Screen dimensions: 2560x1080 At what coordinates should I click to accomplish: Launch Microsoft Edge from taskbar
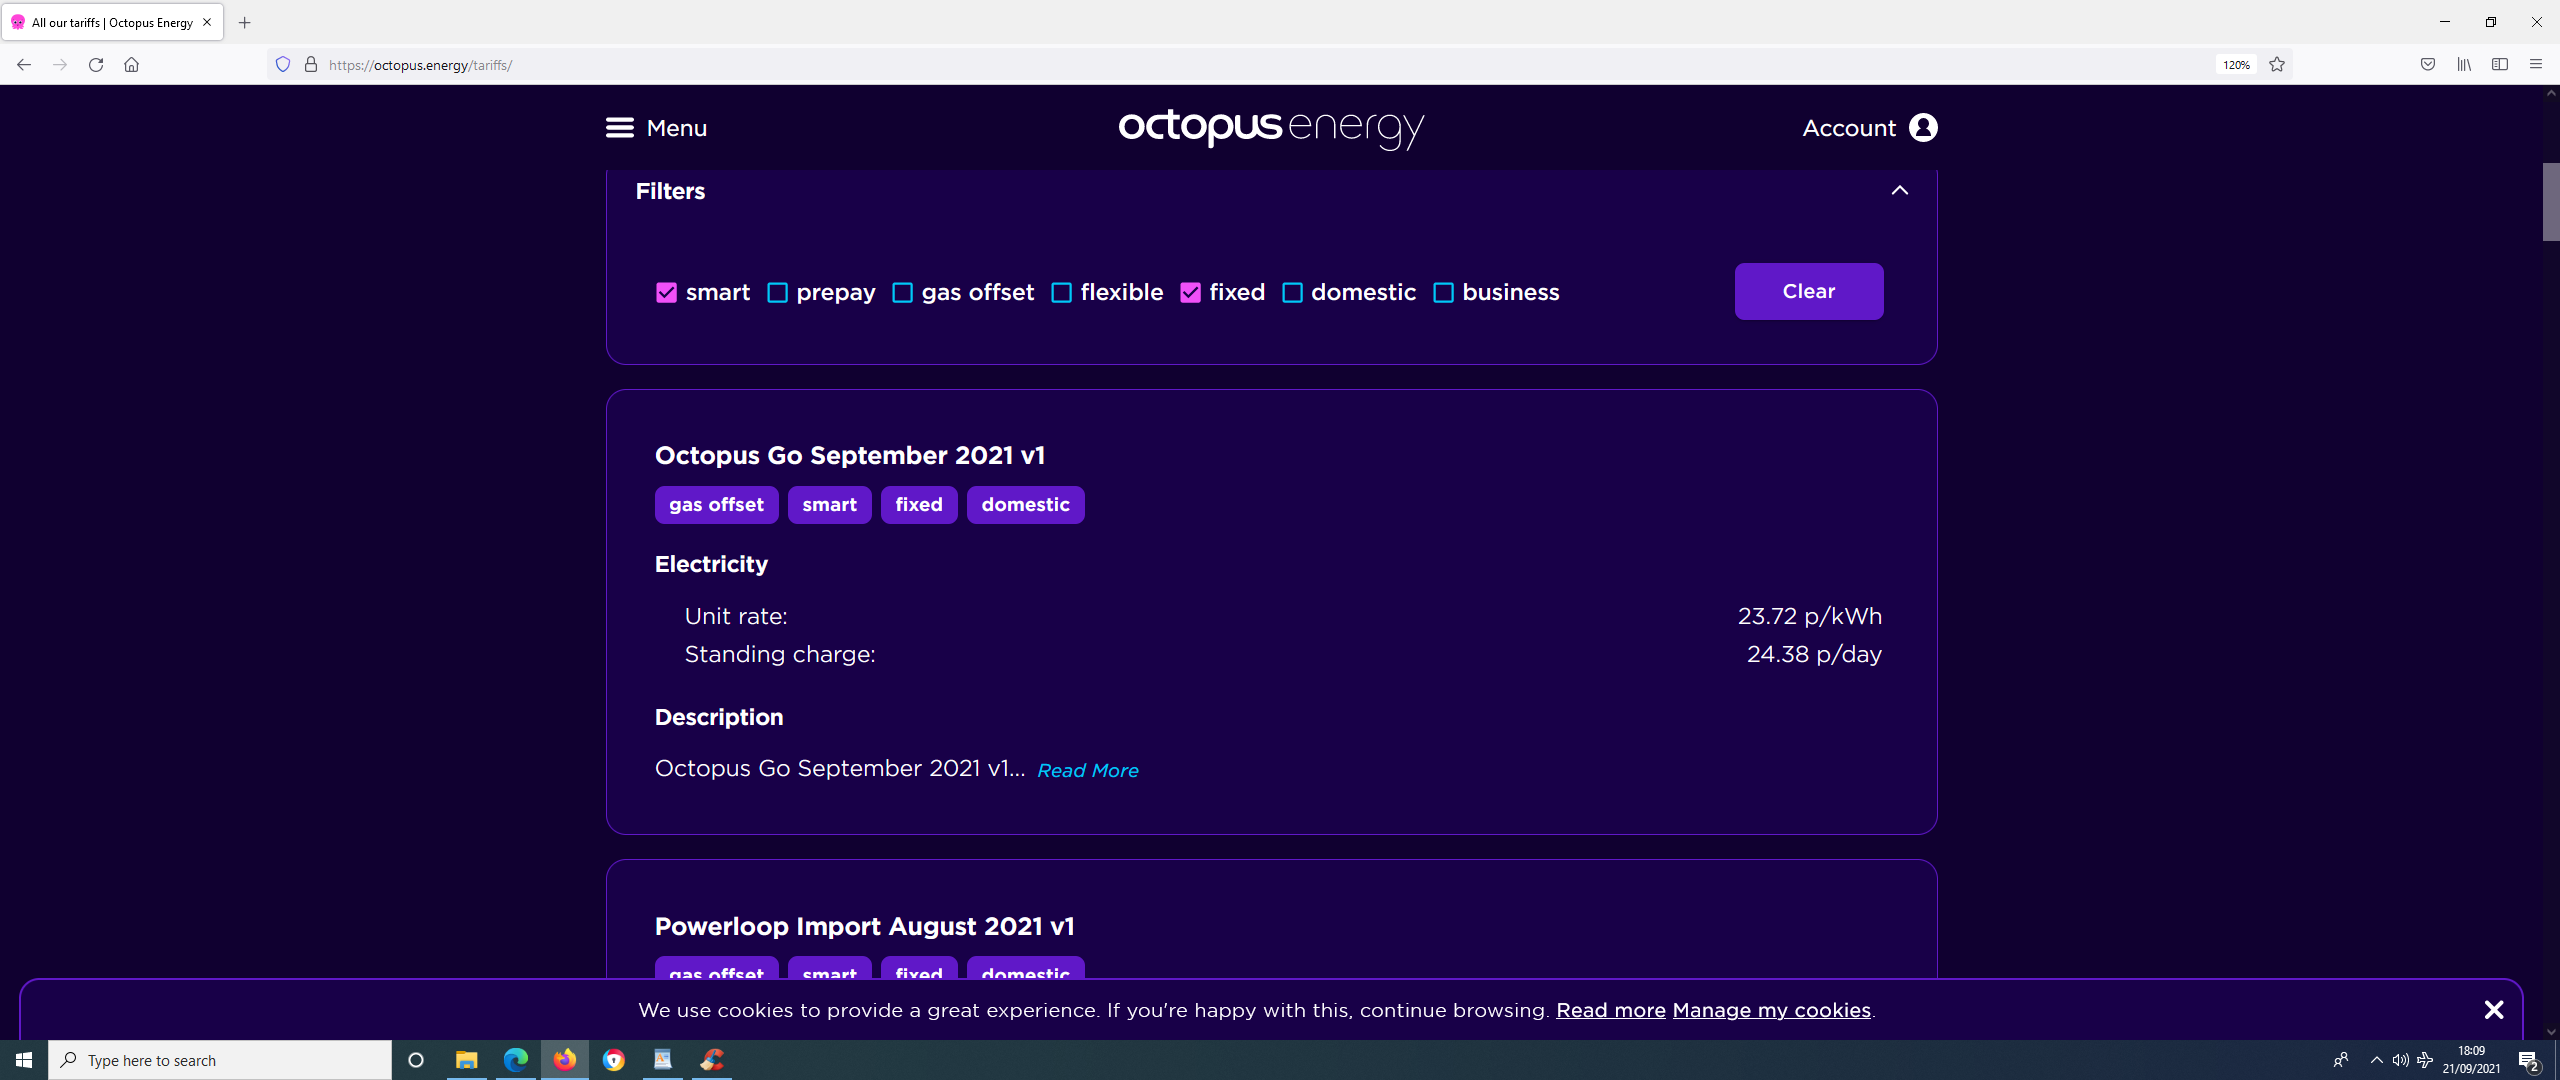[515, 1060]
